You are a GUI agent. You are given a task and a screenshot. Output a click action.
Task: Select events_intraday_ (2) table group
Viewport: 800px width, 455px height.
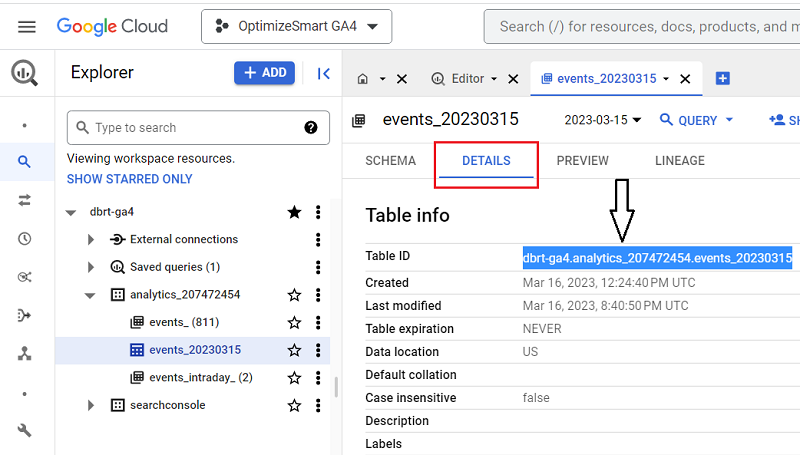point(201,377)
